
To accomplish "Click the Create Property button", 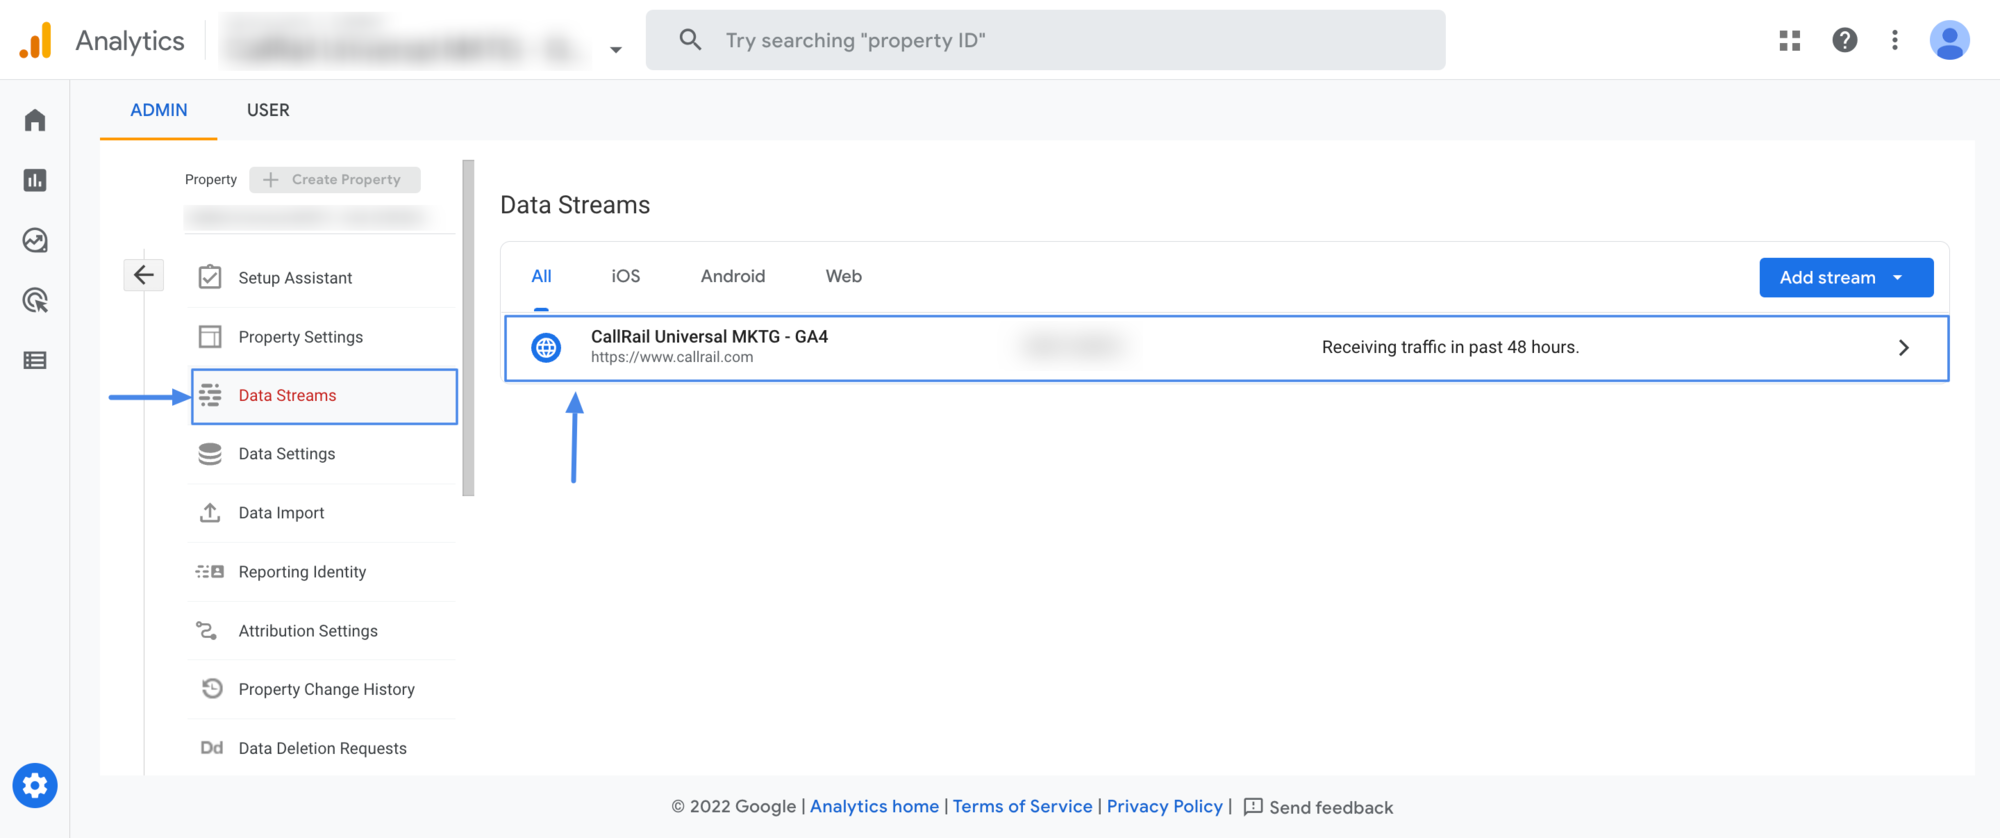I will coord(335,179).
